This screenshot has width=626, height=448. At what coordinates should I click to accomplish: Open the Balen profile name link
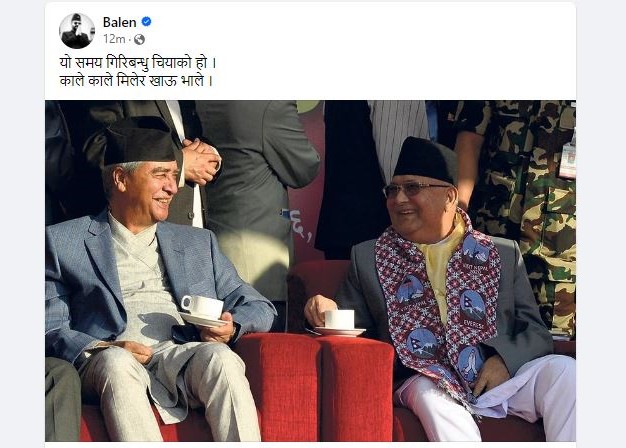119,22
